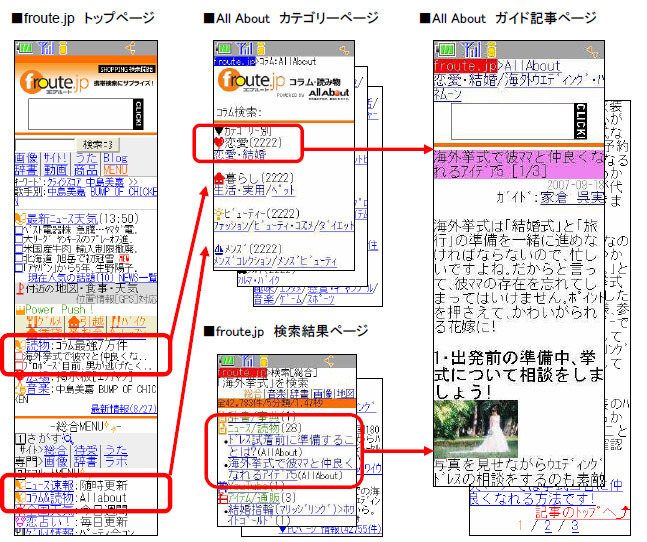Click keyword search input on top page
The height and width of the screenshot is (542, 647).
coord(45,145)
